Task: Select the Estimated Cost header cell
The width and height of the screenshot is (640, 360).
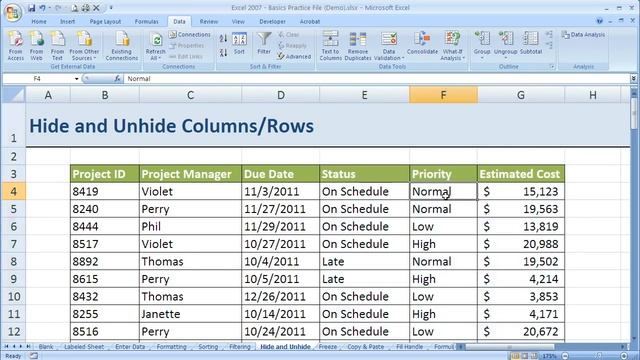Action: pos(521,174)
